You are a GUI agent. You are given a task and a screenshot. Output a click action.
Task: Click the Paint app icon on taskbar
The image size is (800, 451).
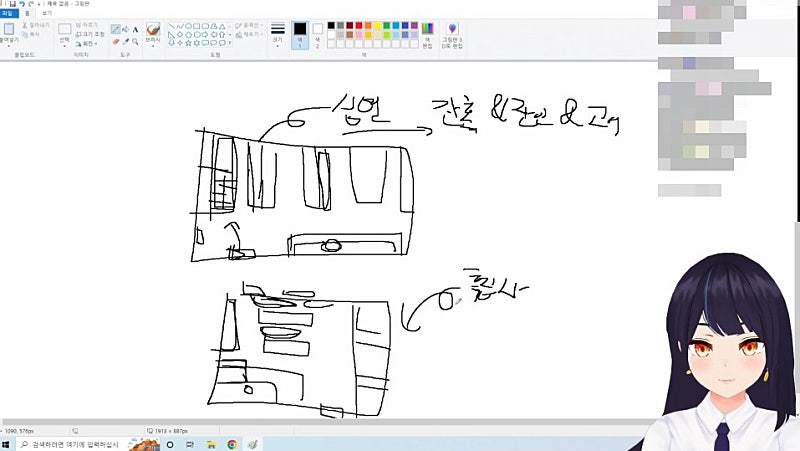tap(253, 445)
